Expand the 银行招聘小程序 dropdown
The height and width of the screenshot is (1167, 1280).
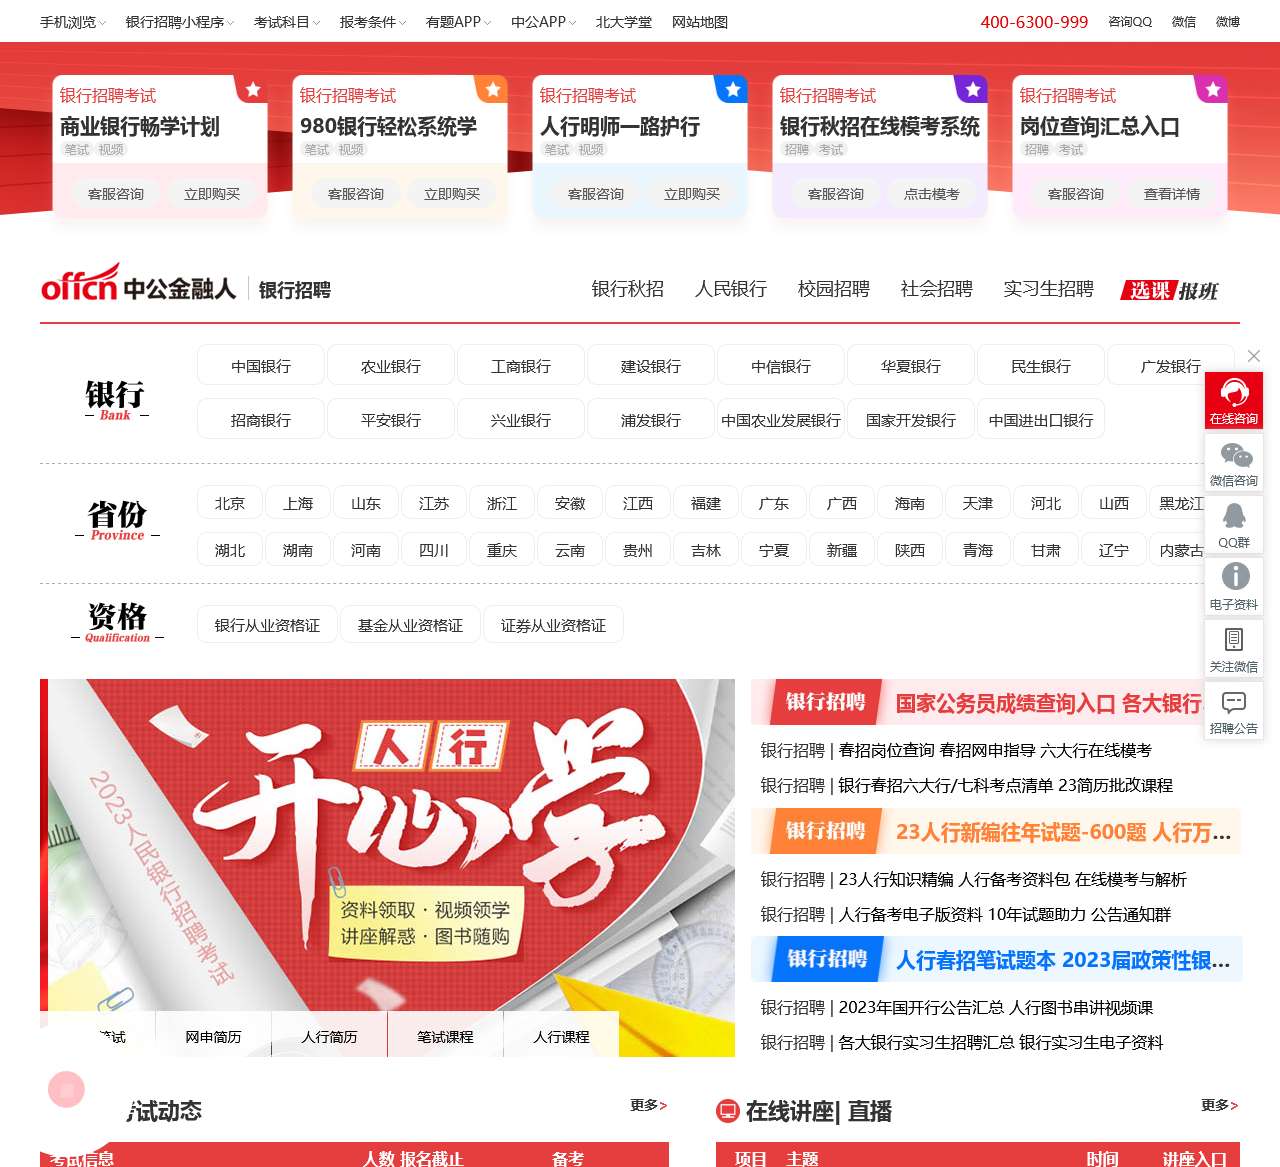click(180, 22)
